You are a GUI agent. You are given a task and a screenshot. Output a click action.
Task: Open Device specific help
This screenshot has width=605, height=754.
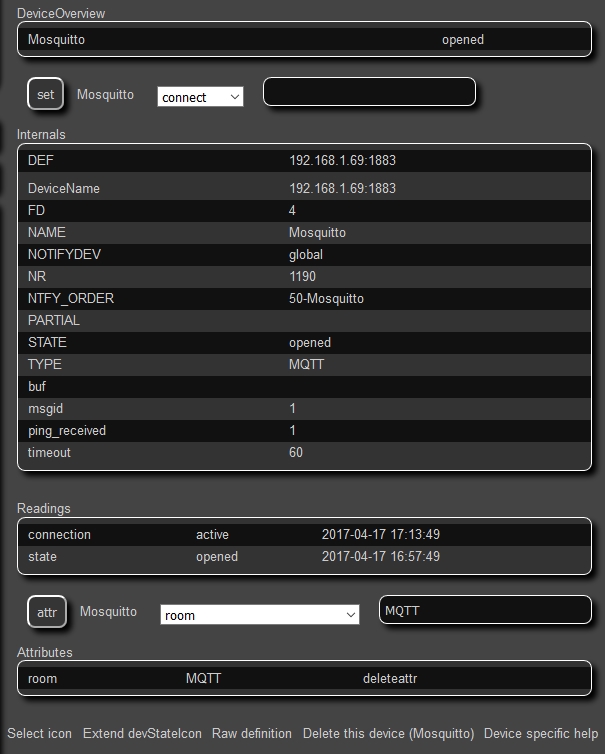541,733
